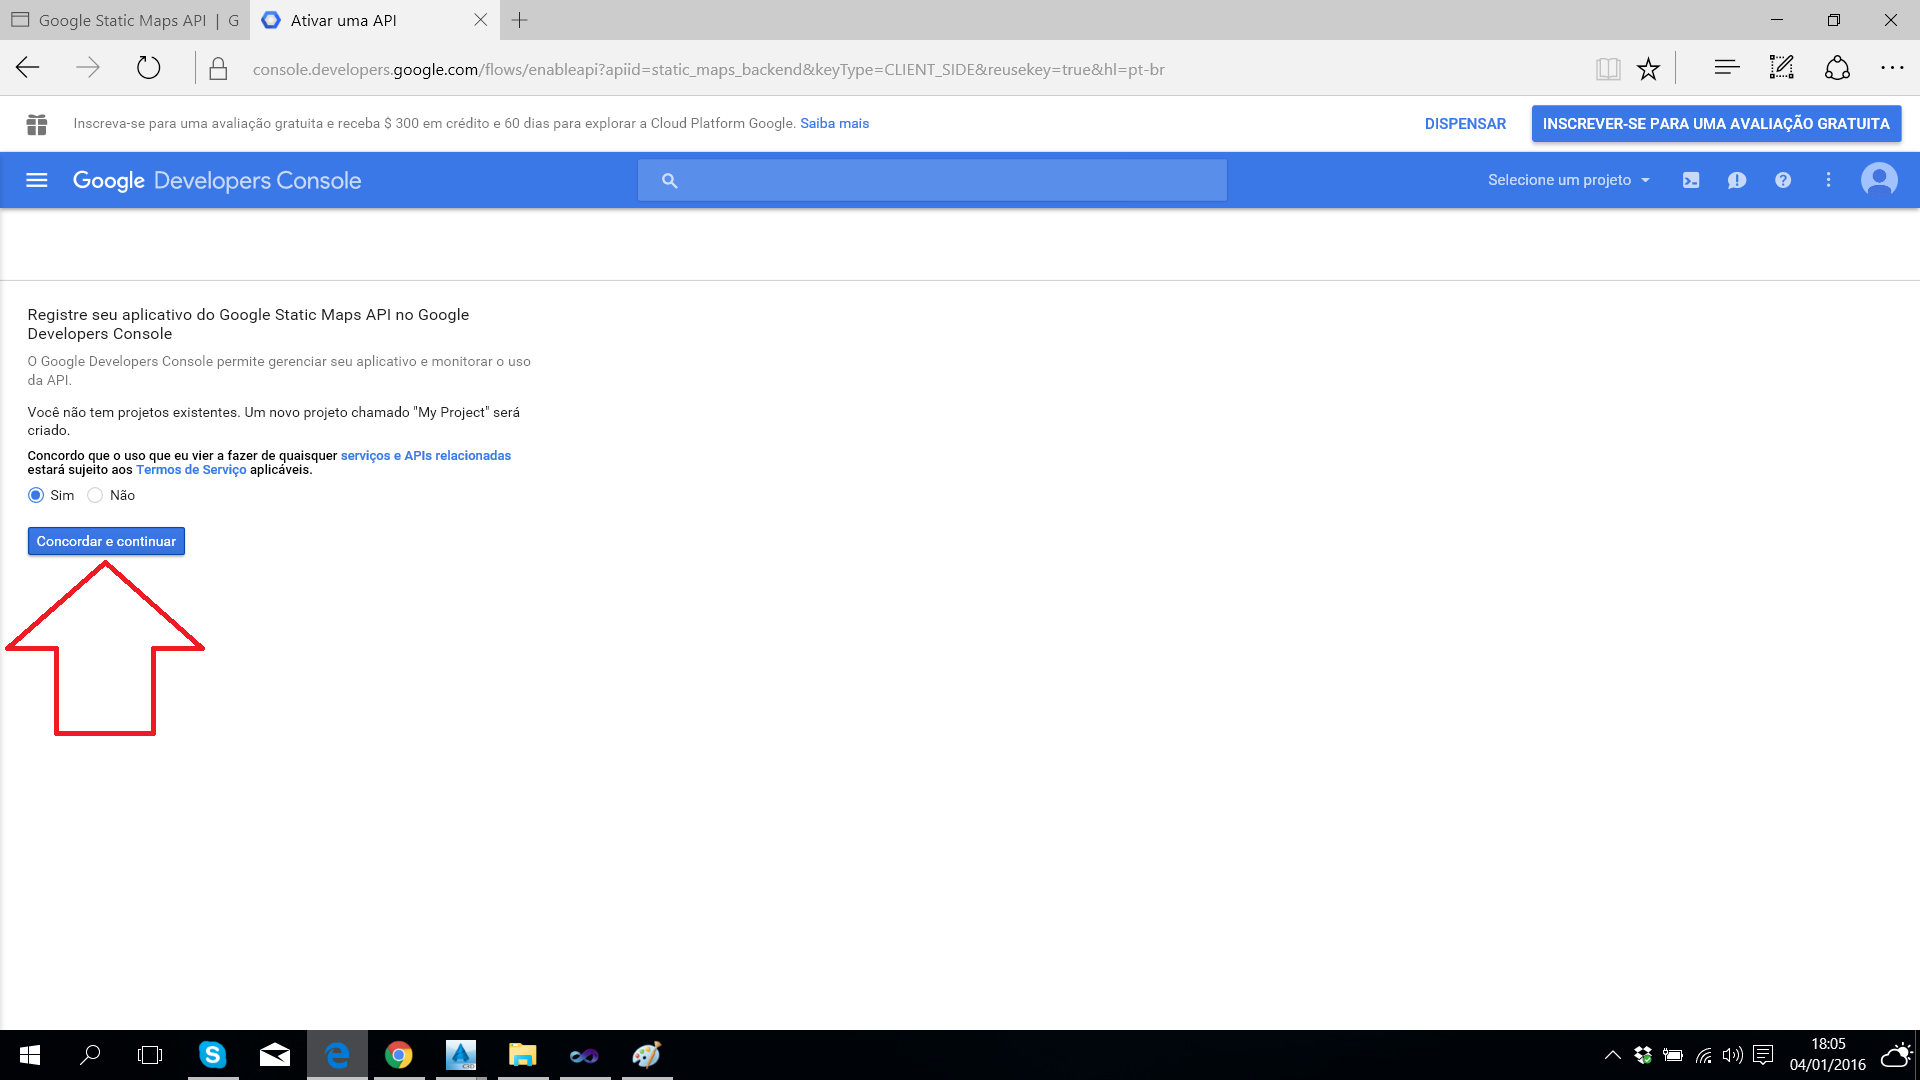Select the Sim radio button

click(x=36, y=495)
